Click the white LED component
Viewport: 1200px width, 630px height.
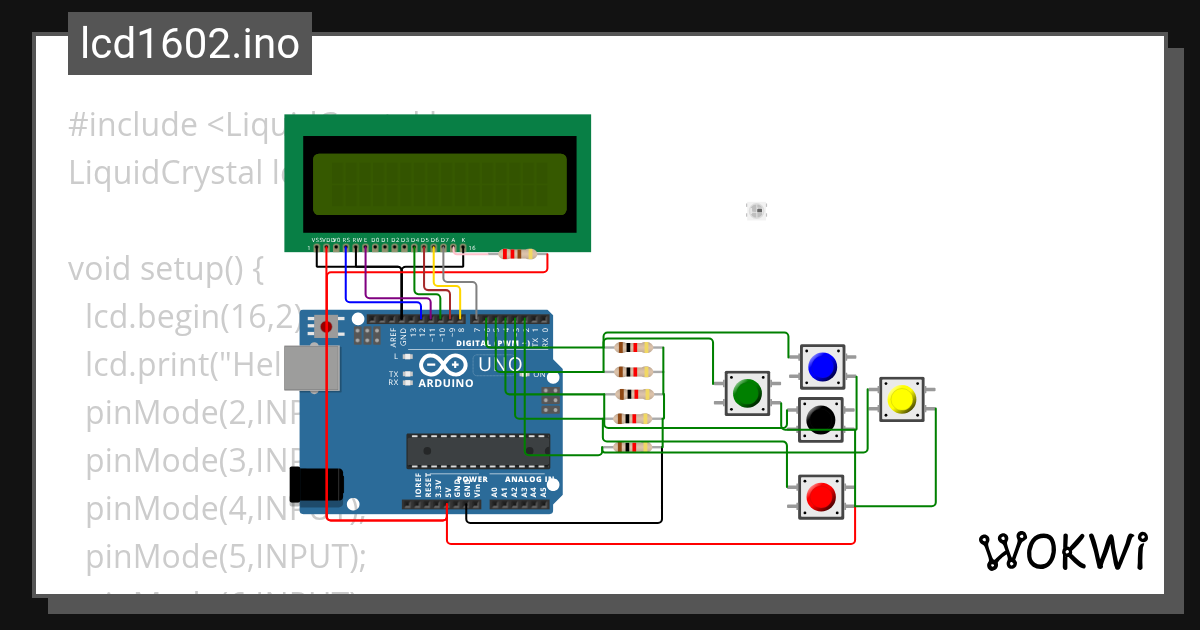point(756,210)
